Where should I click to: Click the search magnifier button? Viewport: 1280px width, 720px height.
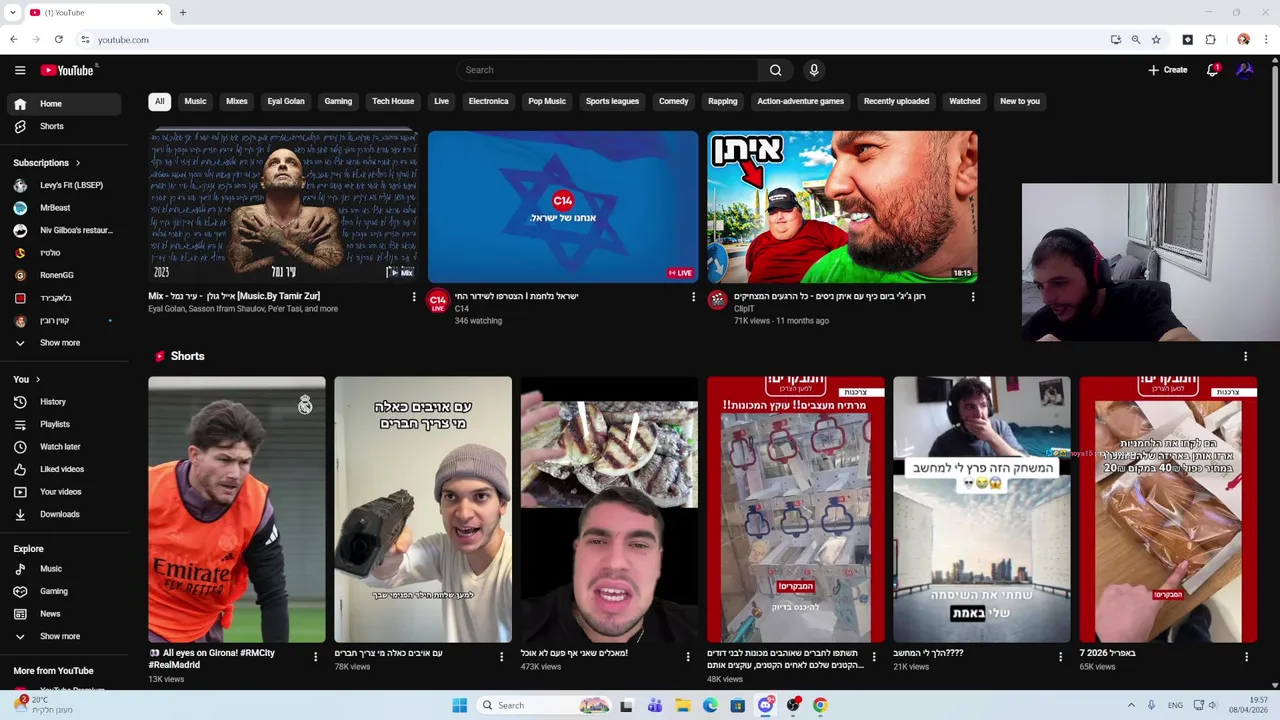click(775, 70)
